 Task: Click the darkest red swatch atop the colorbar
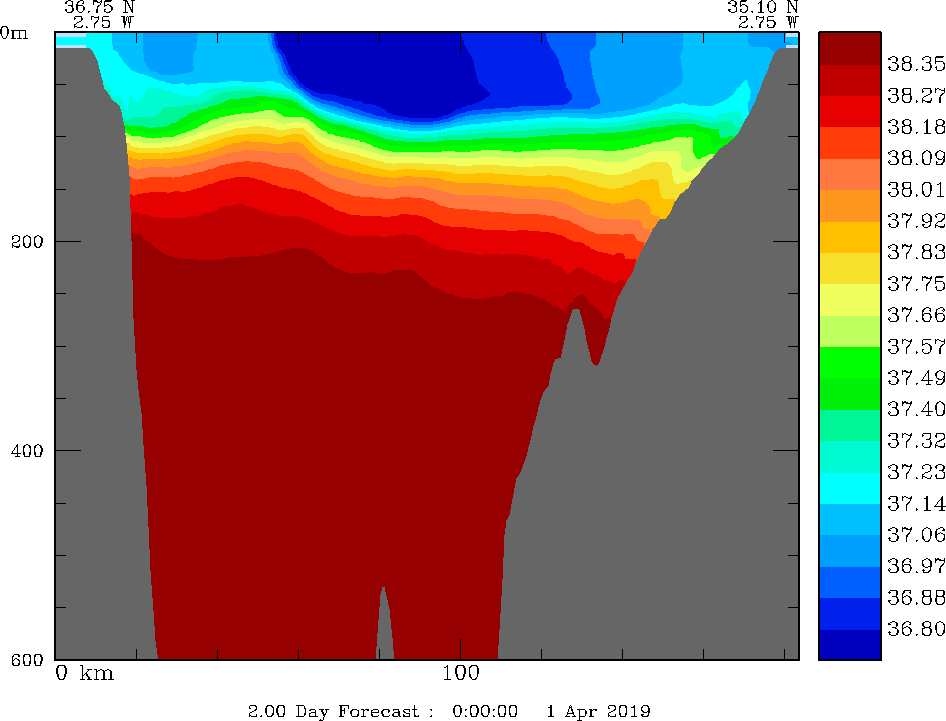[x=849, y=47]
